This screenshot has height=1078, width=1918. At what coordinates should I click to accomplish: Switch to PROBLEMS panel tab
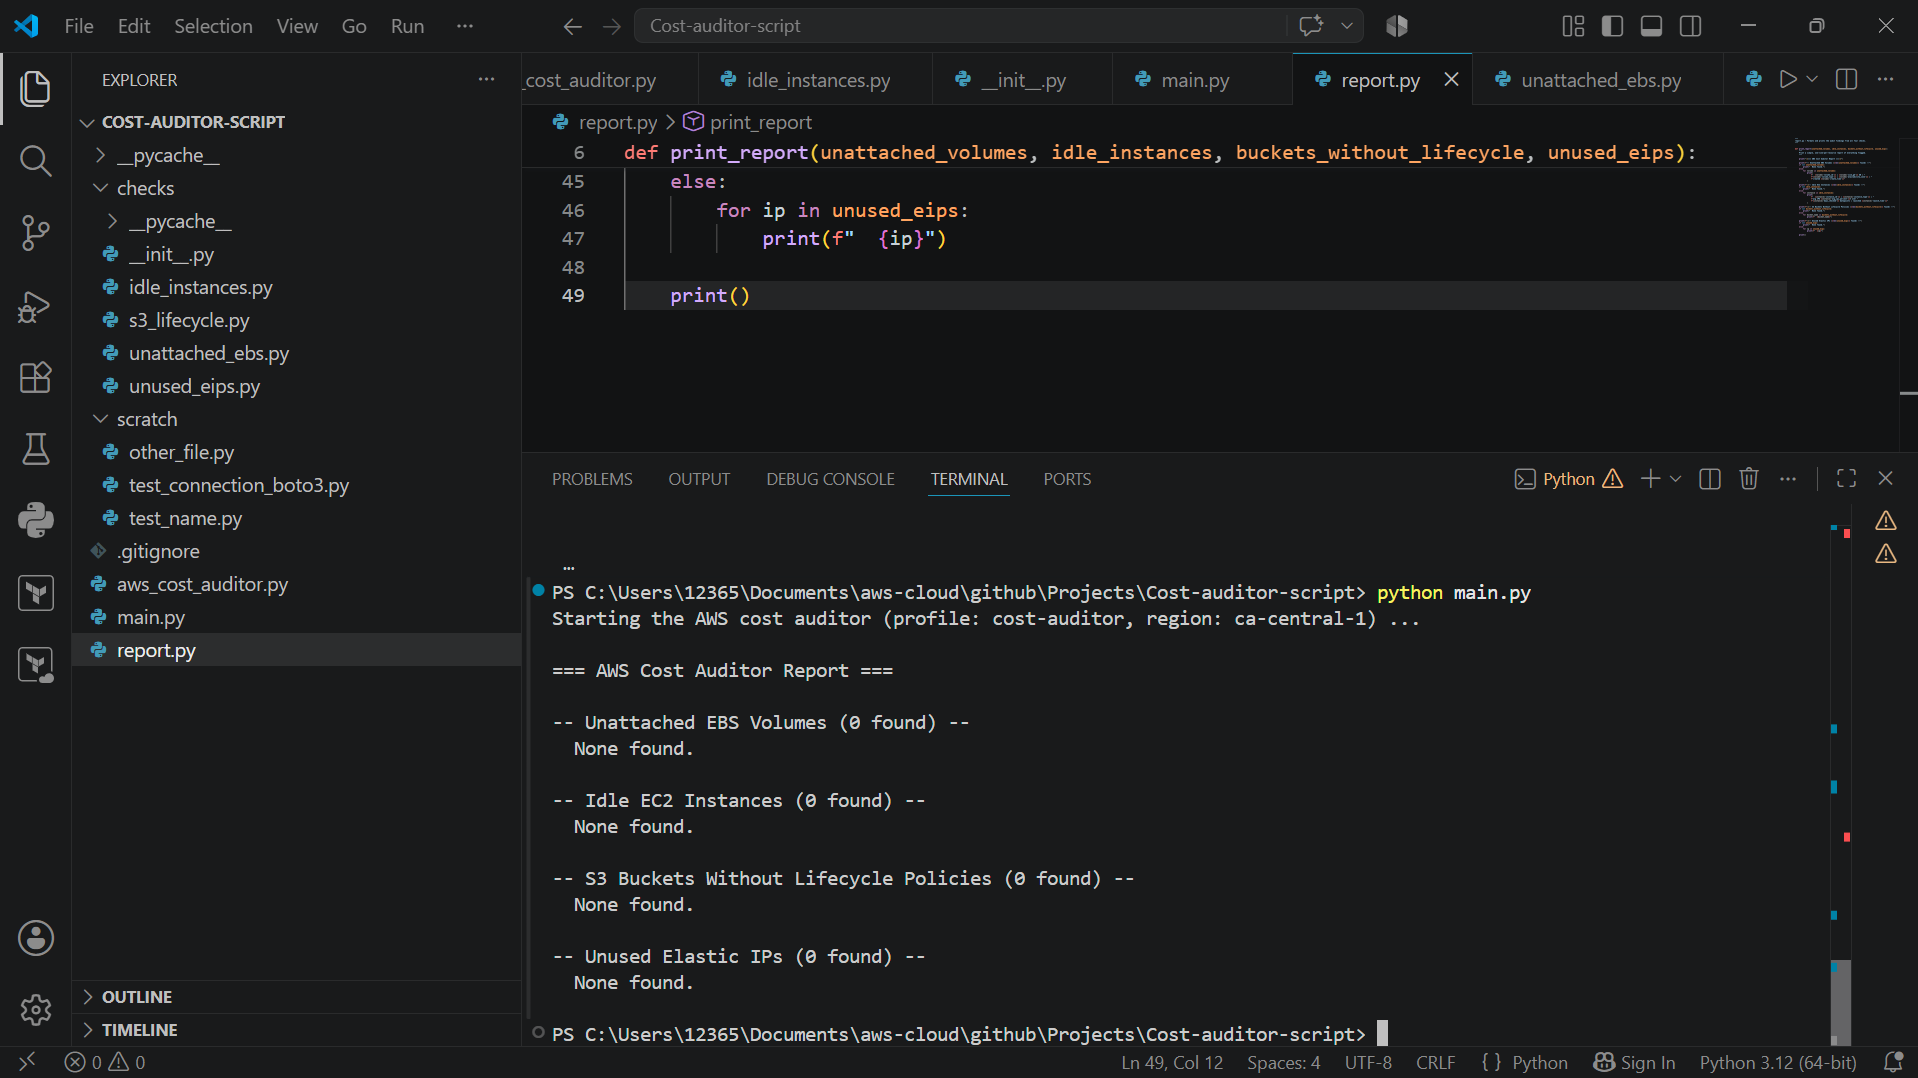[592, 479]
